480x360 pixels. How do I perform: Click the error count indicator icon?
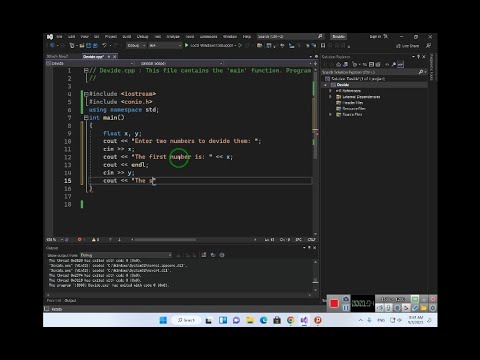[80, 239]
